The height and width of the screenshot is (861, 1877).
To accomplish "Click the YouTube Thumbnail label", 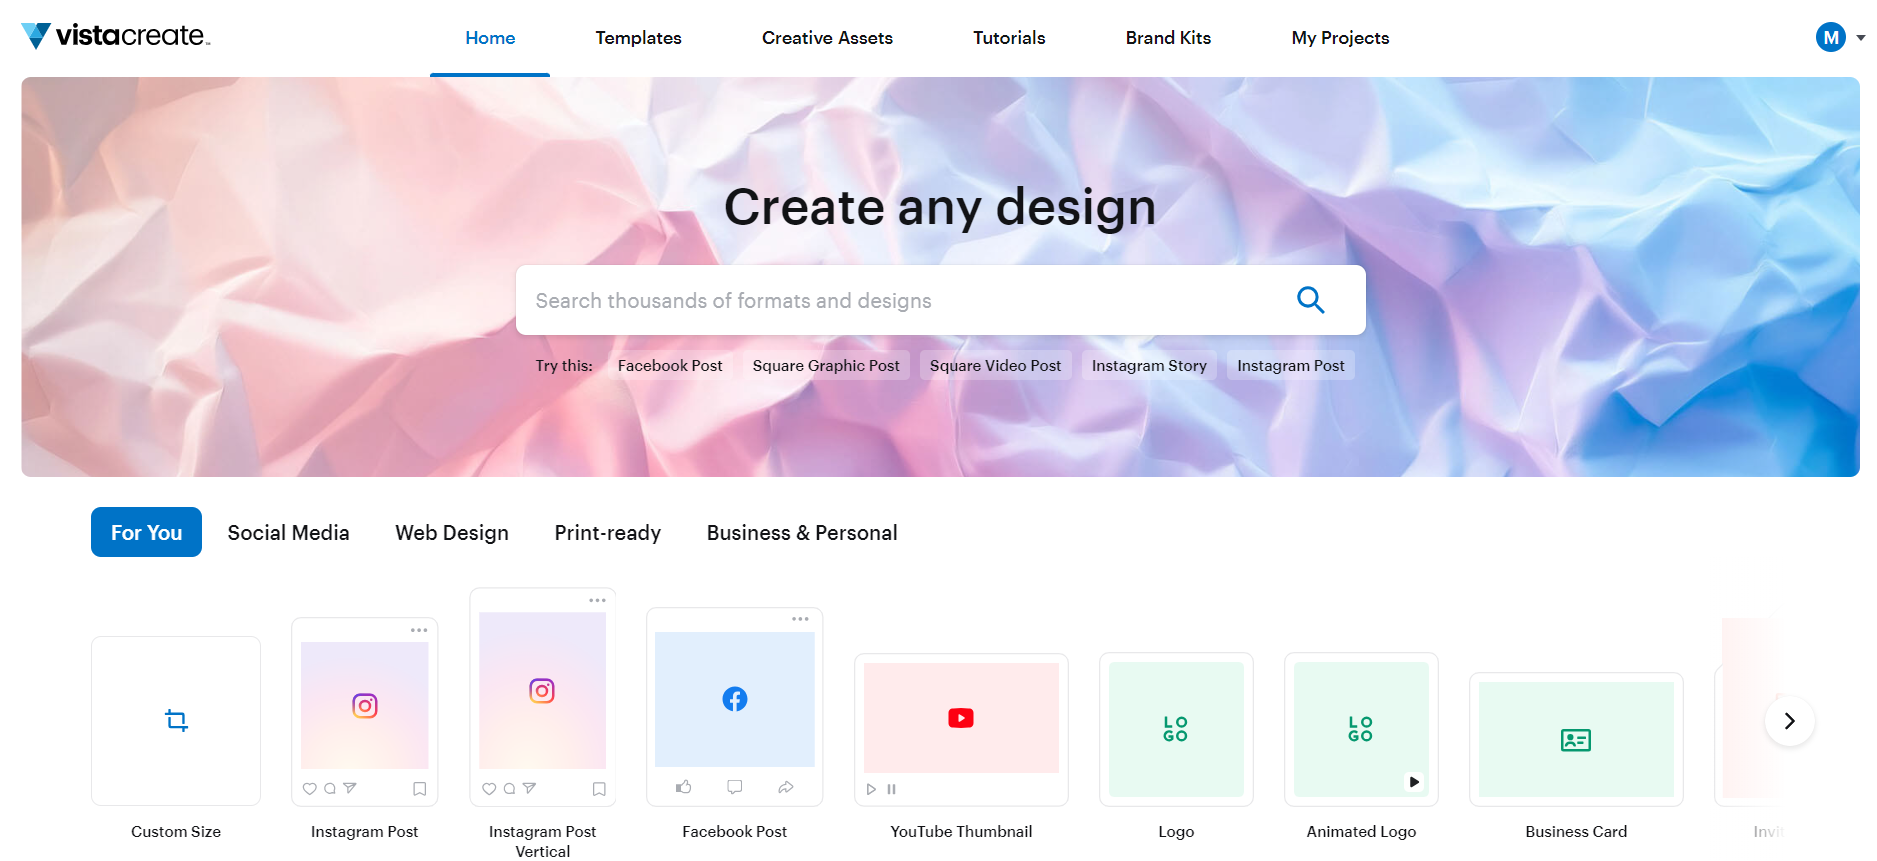I will 961,831.
